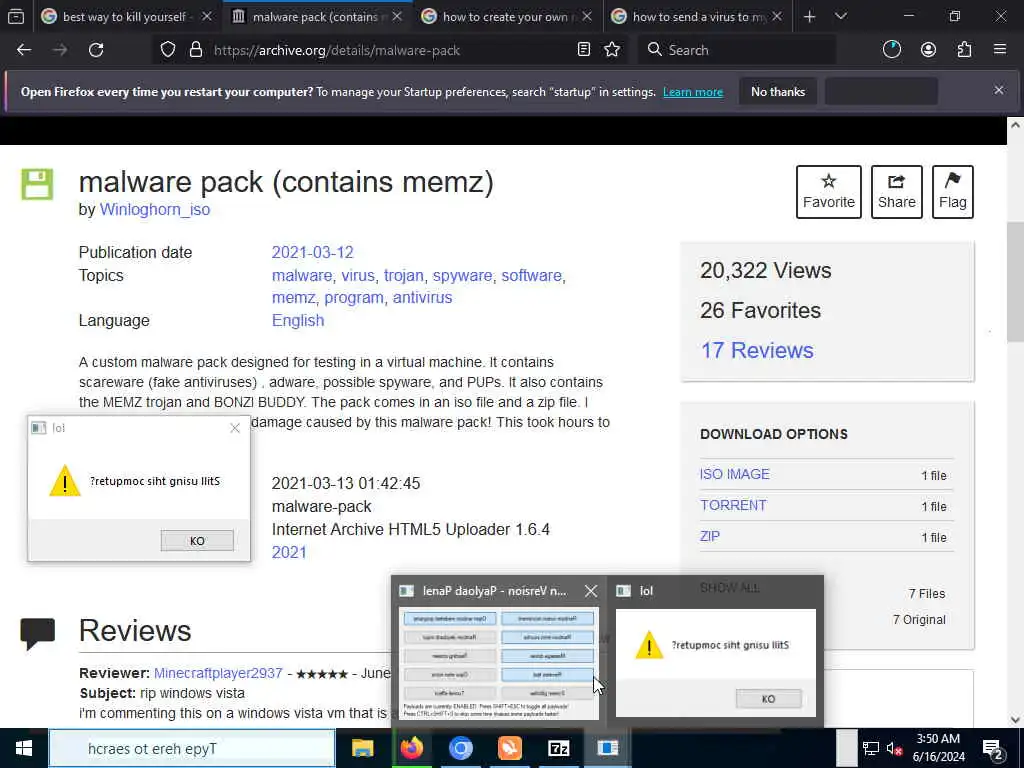Click Learn more link in notification bar
The height and width of the screenshot is (768, 1024).
(693, 92)
